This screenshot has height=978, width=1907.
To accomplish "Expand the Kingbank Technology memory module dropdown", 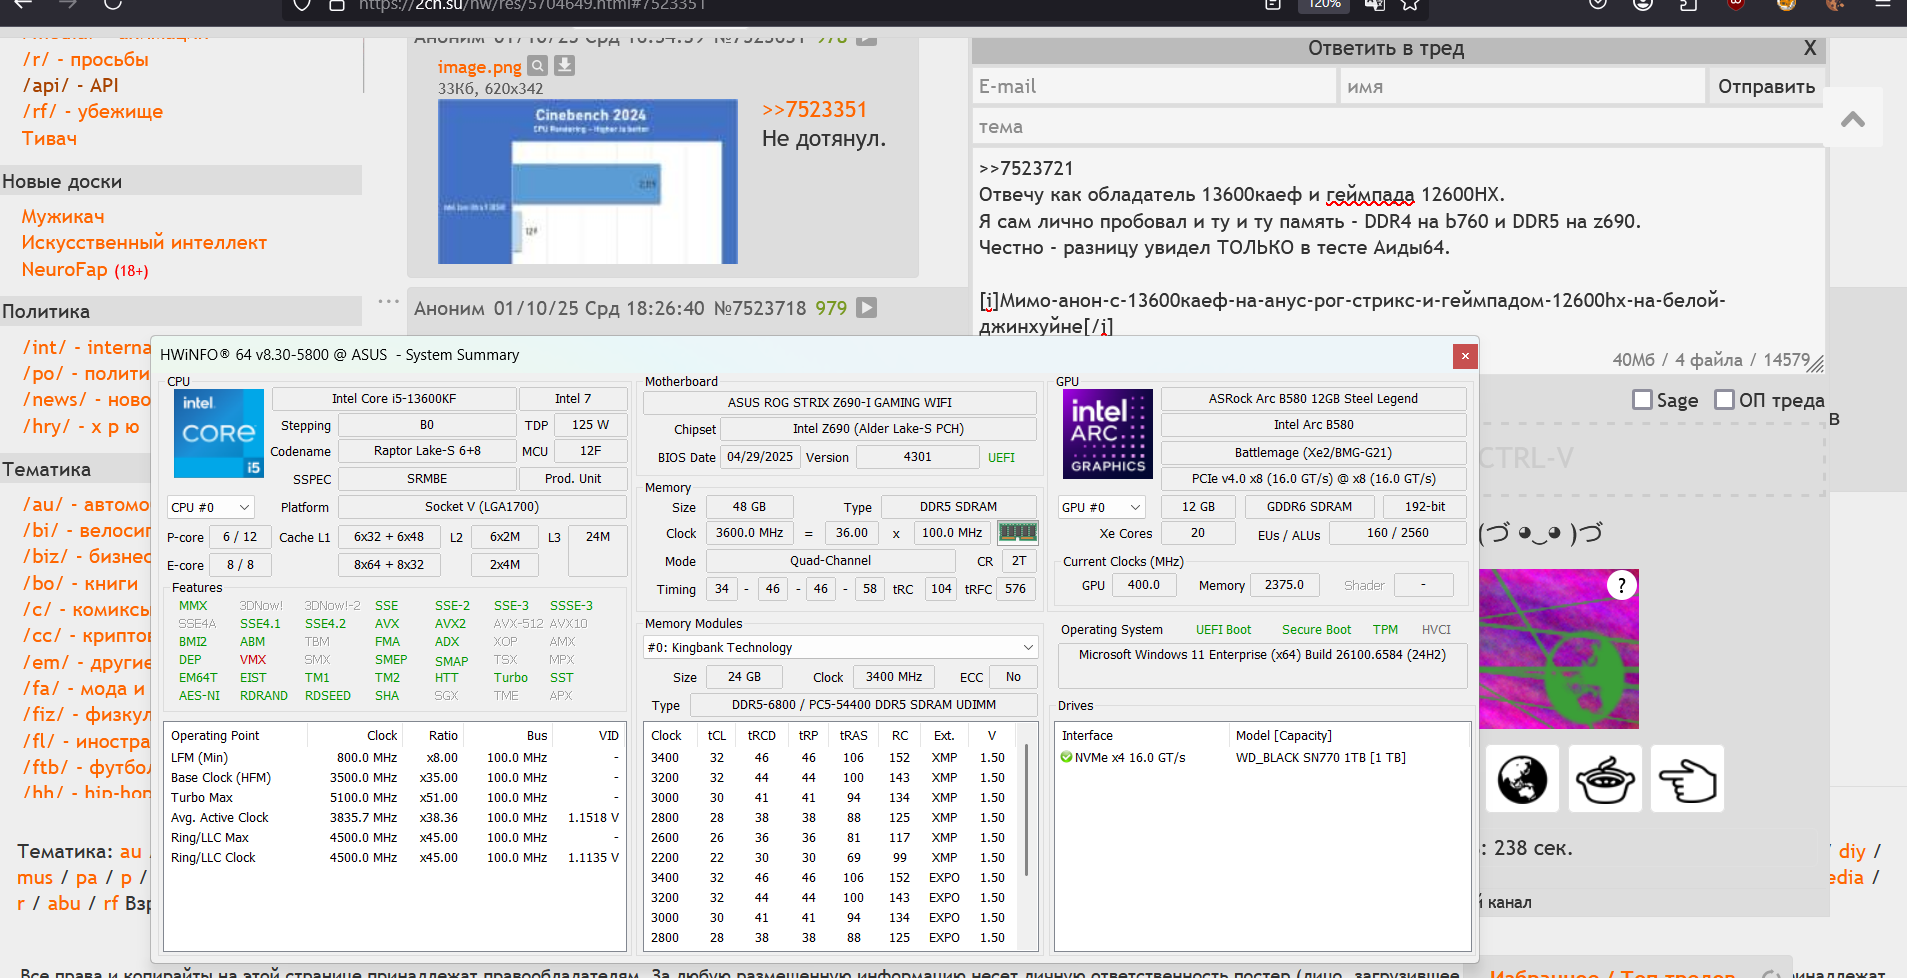I will (x=841, y=647).
